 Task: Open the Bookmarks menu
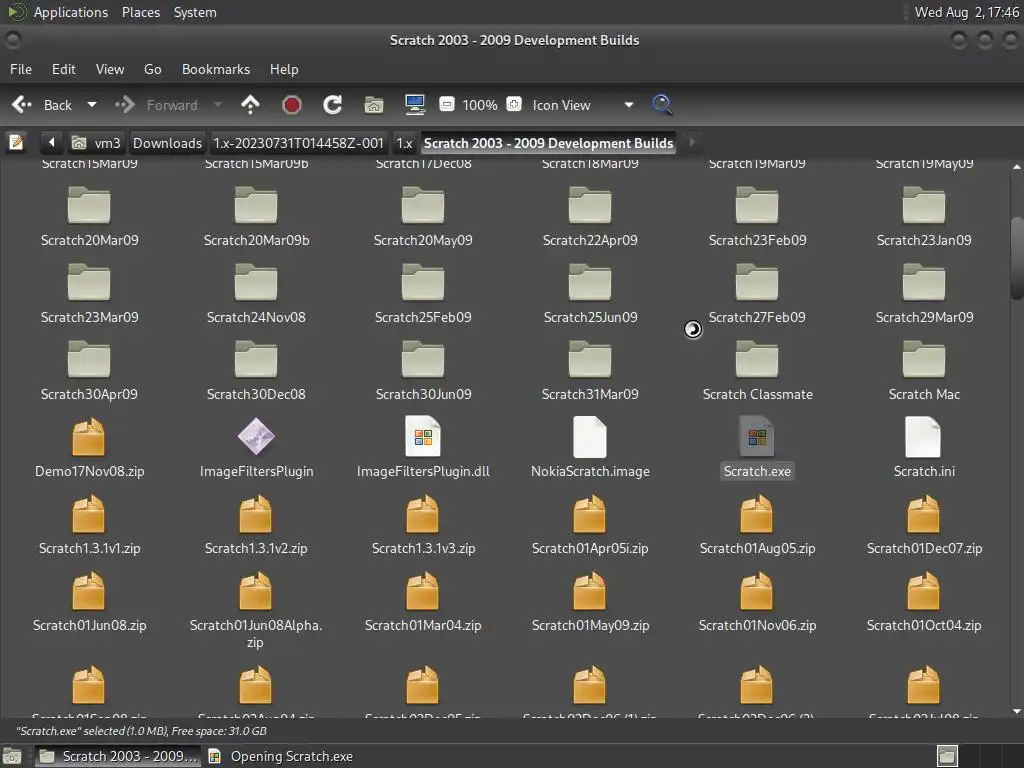[x=216, y=69]
